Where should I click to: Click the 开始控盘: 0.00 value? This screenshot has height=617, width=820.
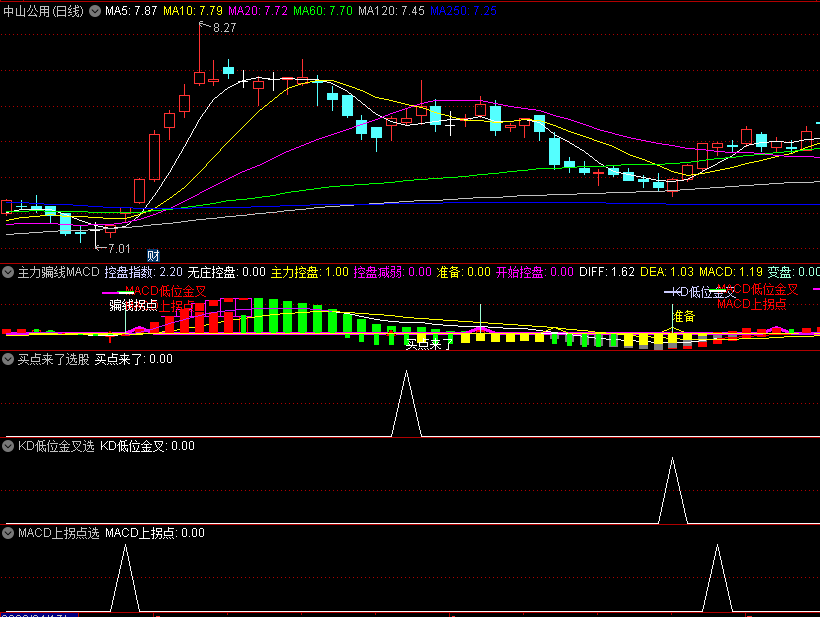(x=534, y=272)
